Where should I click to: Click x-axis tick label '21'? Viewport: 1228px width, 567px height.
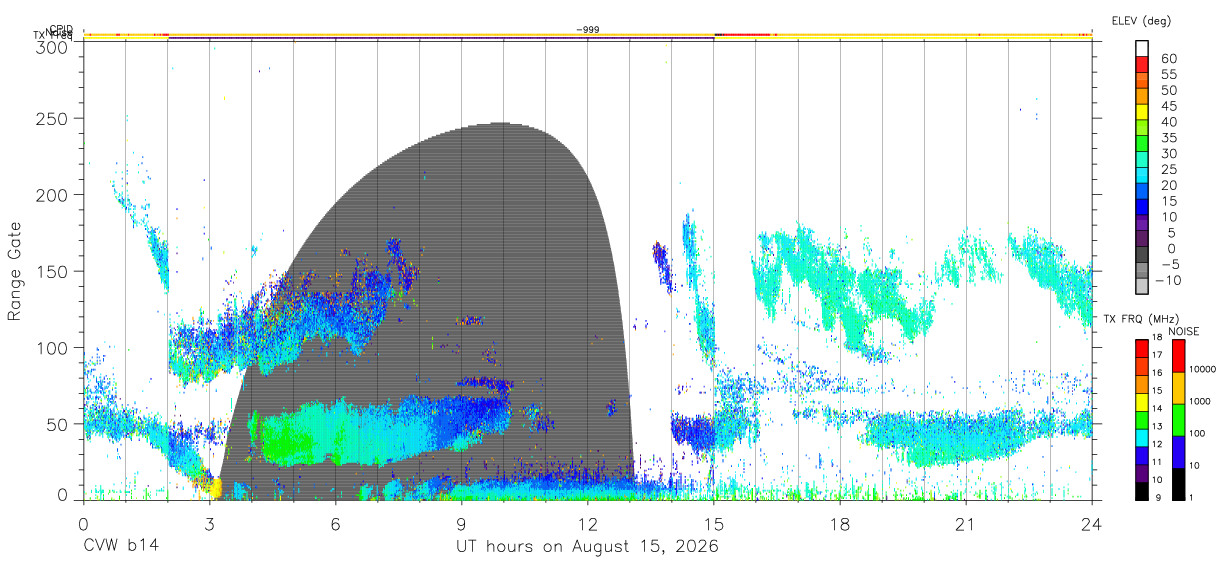[966, 524]
